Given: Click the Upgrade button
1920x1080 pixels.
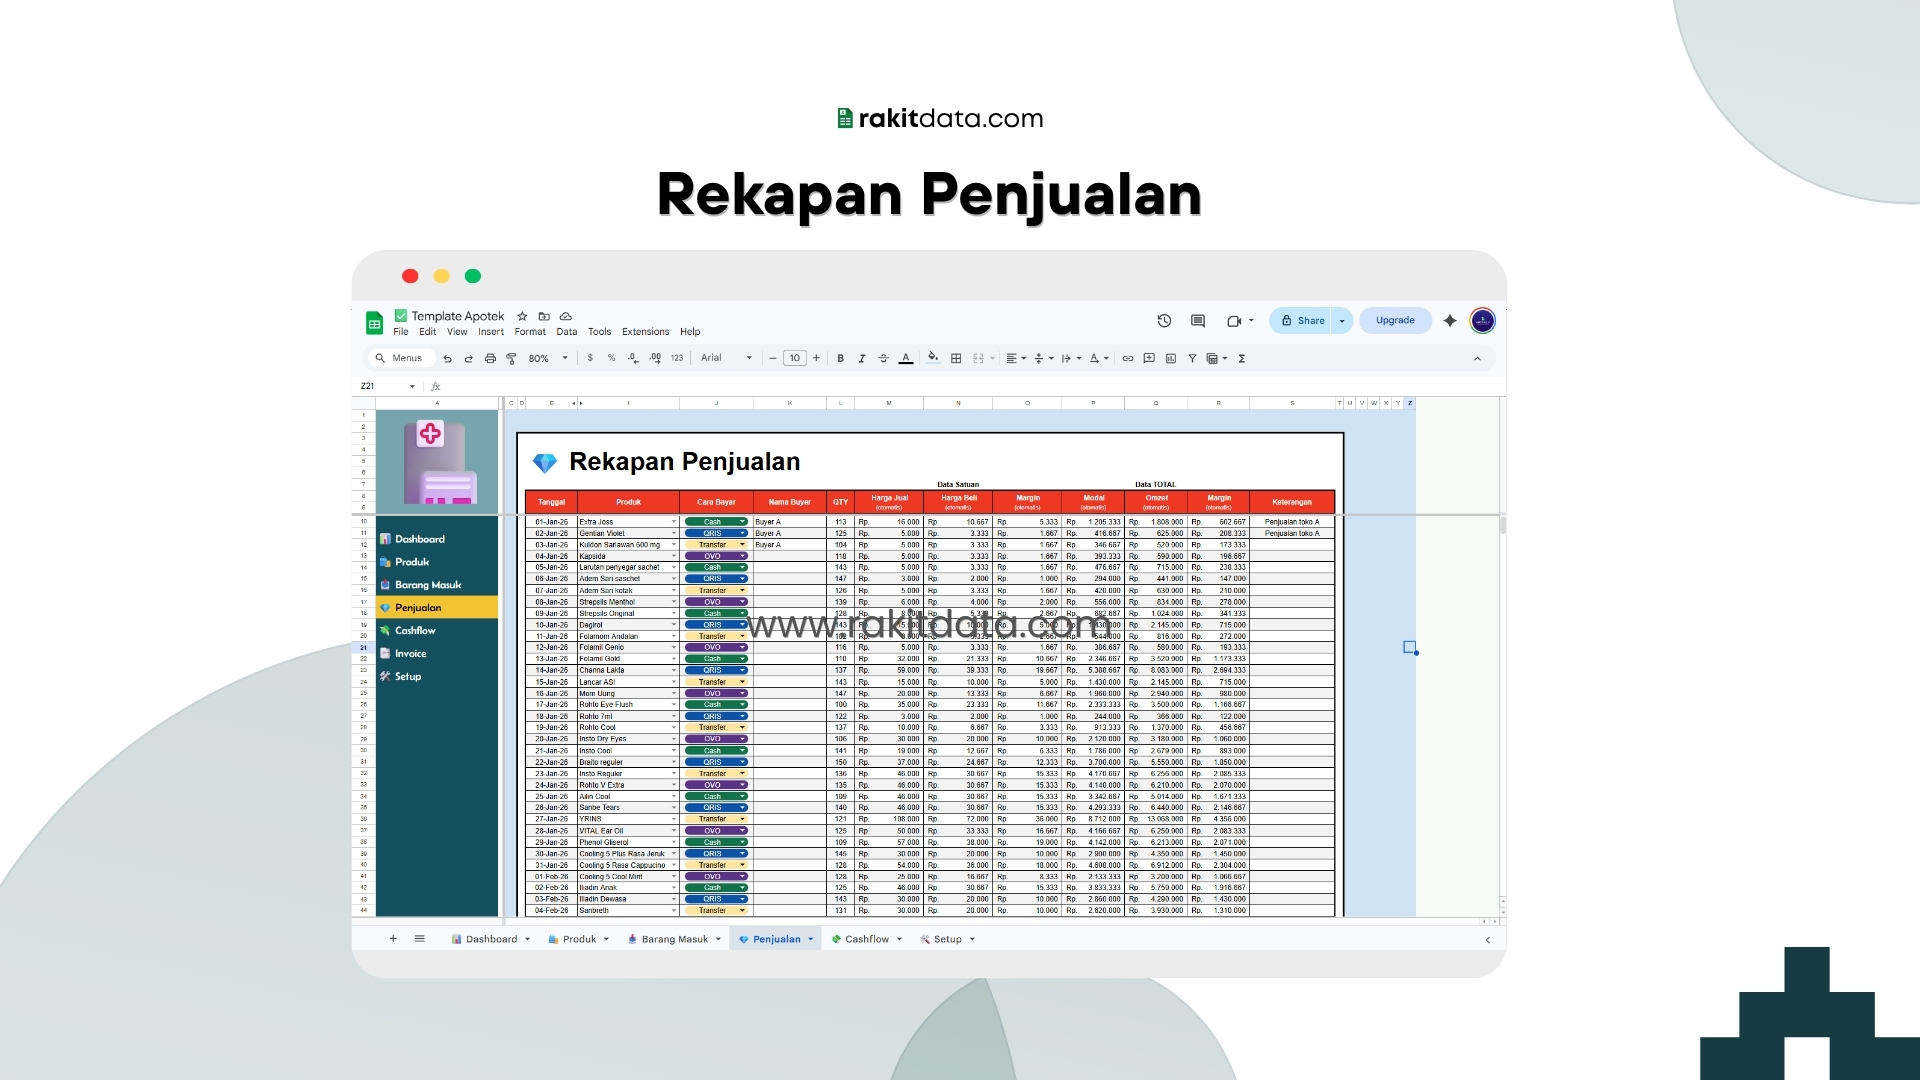Looking at the screenshot, I should tap(1395, 321).
